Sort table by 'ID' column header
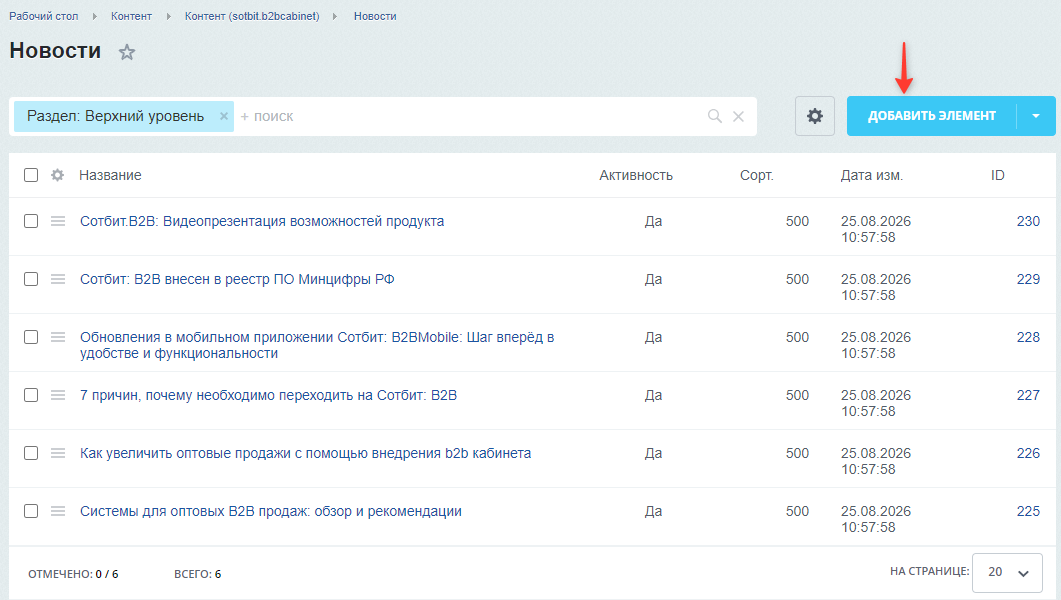 (x=997, y=175)
